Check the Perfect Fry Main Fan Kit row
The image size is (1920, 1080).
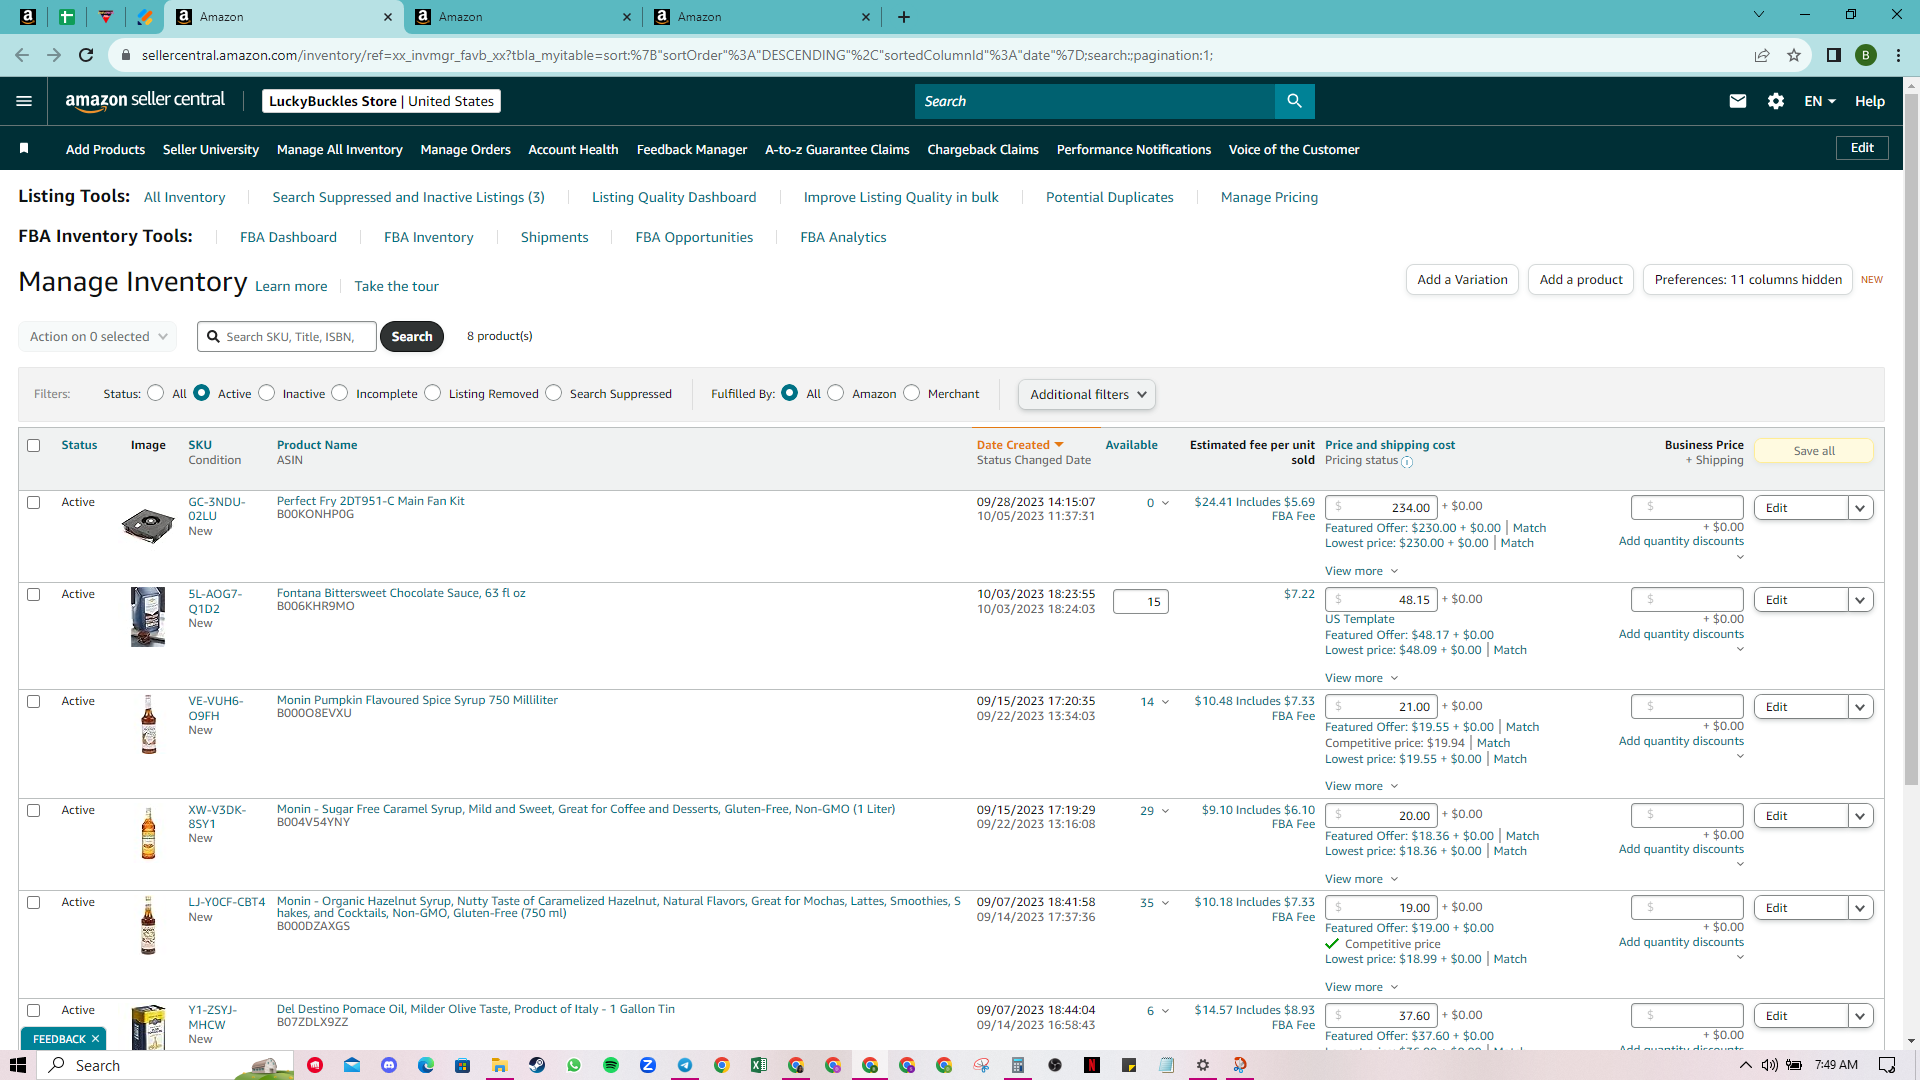point(34,503)
